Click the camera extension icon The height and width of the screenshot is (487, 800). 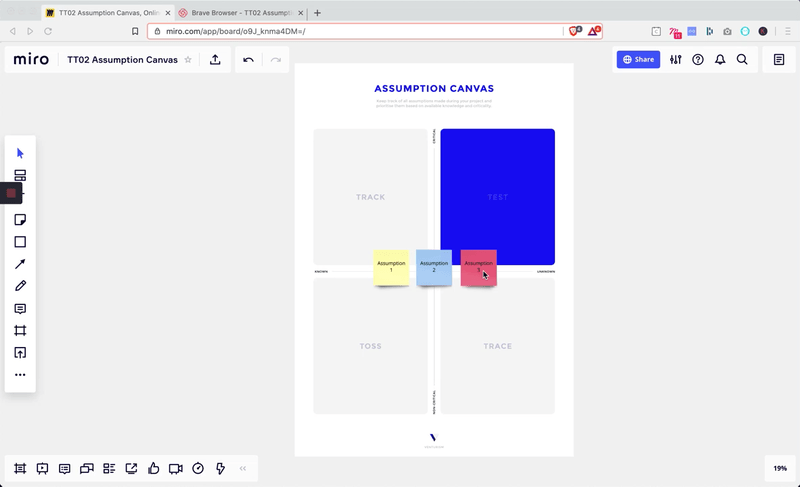tap(727, 31)
